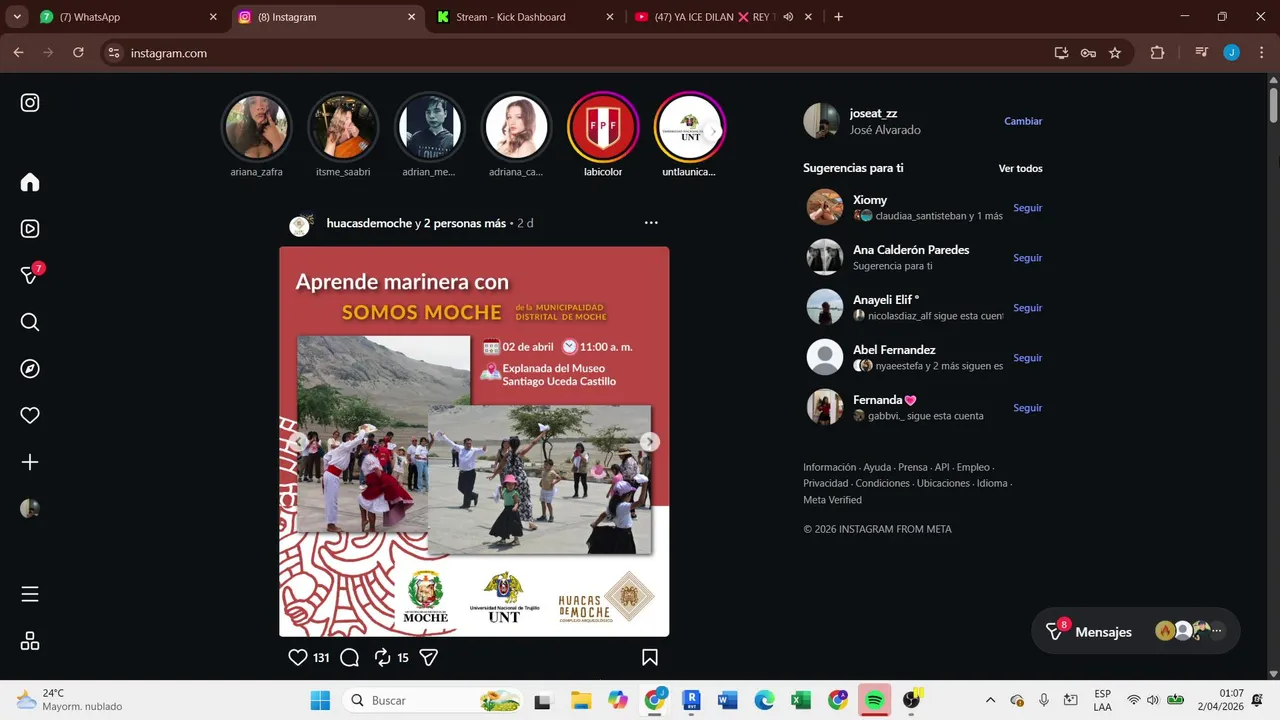Follow Xiomy with Seguir
The width and height of the screenshot is (1280, 720).
1027,208
